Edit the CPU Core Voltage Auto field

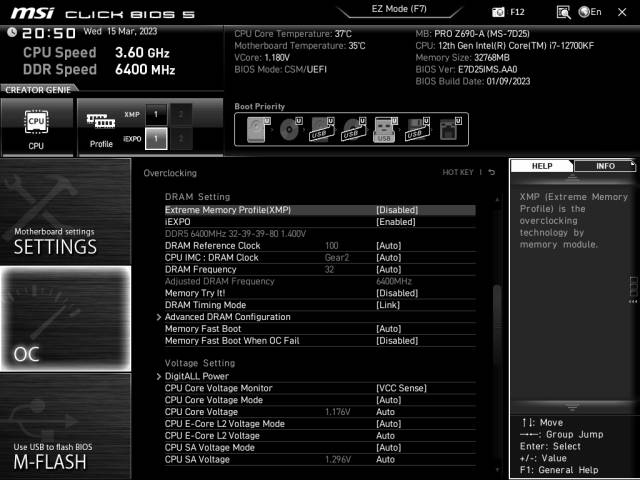click(x=385, y=412)
